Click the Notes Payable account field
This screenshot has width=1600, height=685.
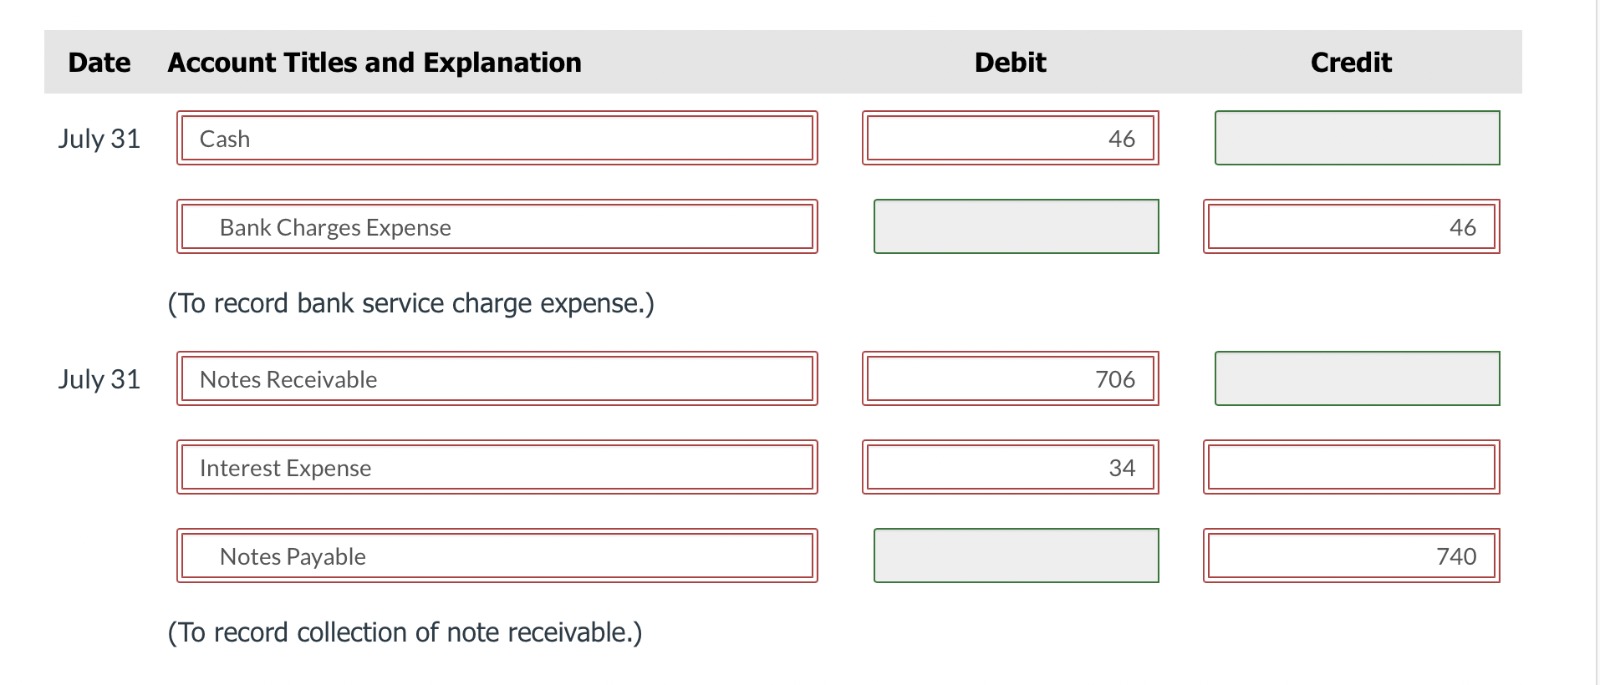click(x=497, y=555)
